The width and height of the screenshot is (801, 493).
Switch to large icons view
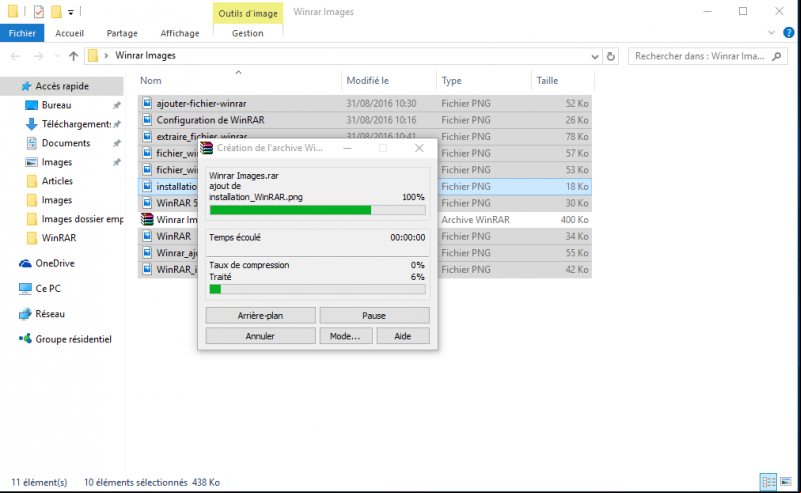point(786,482)
